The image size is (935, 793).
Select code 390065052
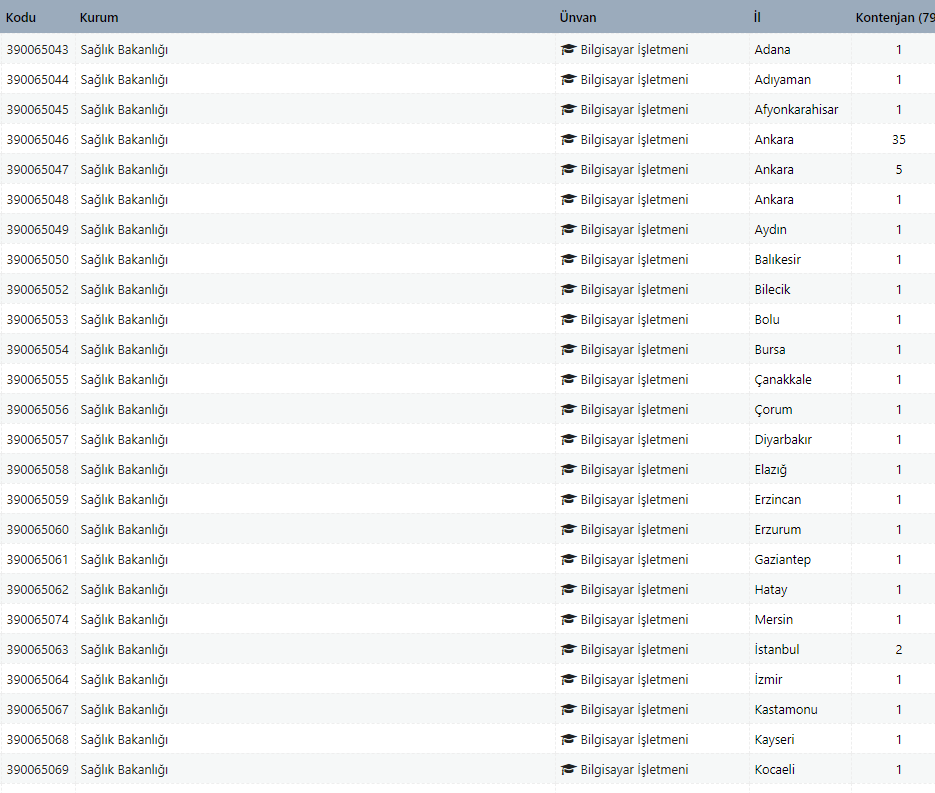point(38,290)
